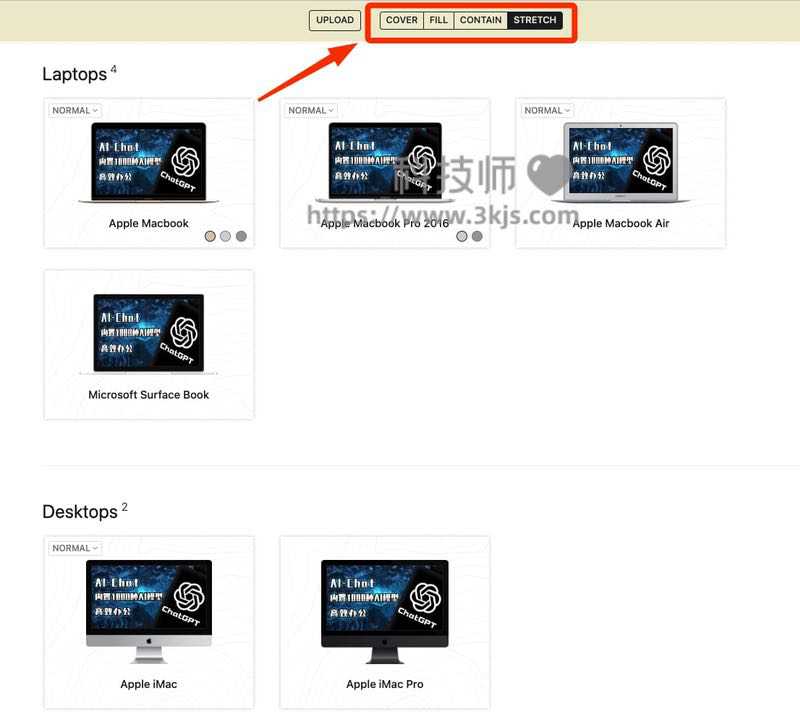Click the "Apple iMac" label text
The image size is (800, 722).
tap(148, 684)
